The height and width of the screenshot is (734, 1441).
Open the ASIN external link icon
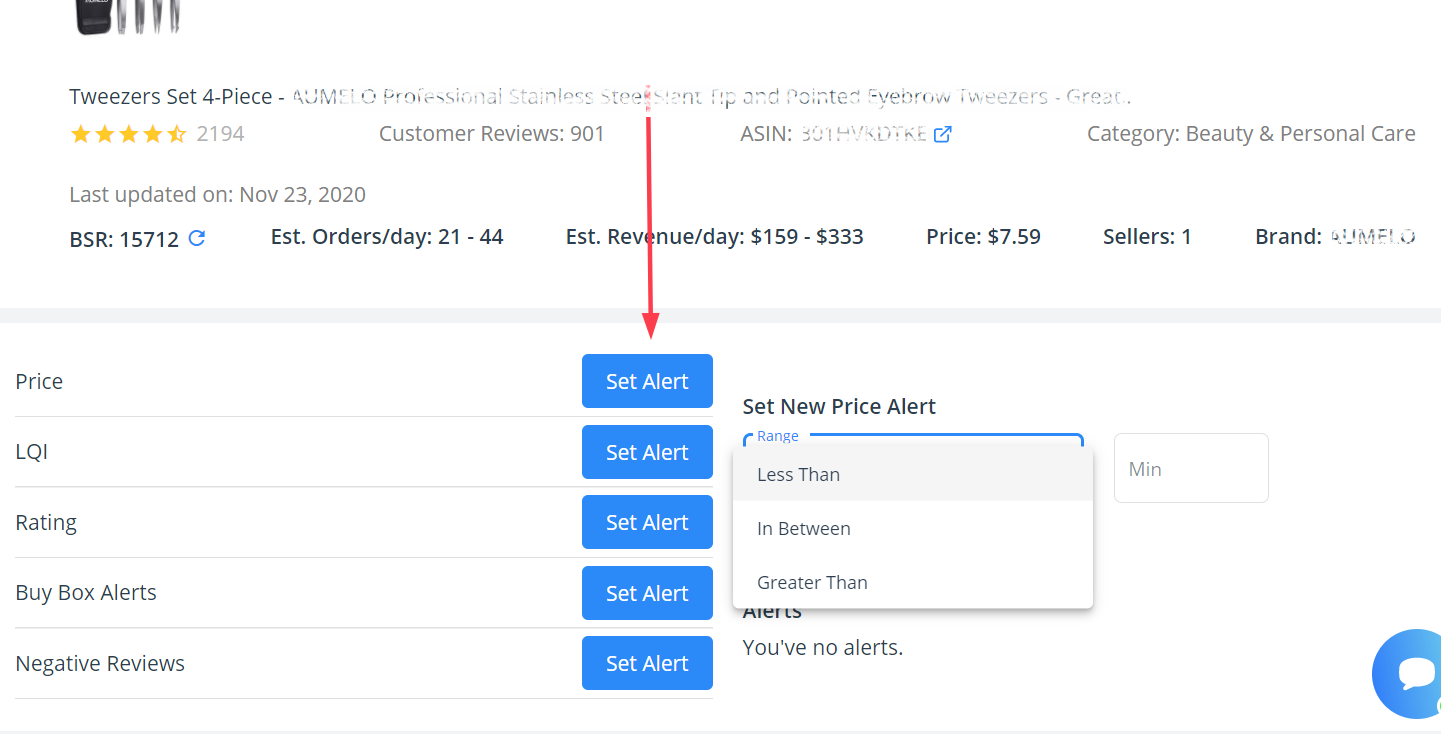click(x=942, y=134)
